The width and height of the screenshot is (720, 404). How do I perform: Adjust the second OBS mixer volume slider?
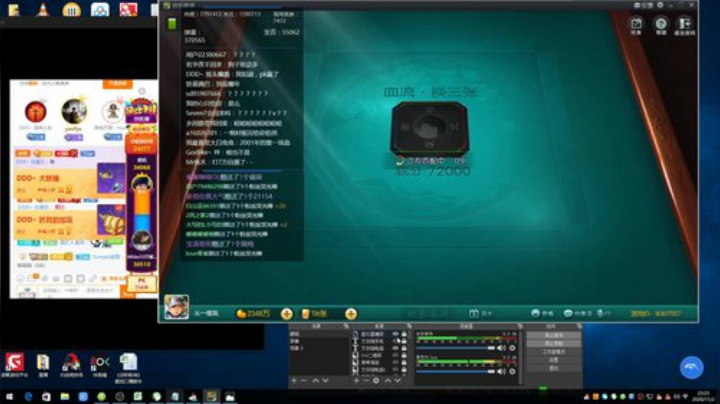click(x=455, y=371)
